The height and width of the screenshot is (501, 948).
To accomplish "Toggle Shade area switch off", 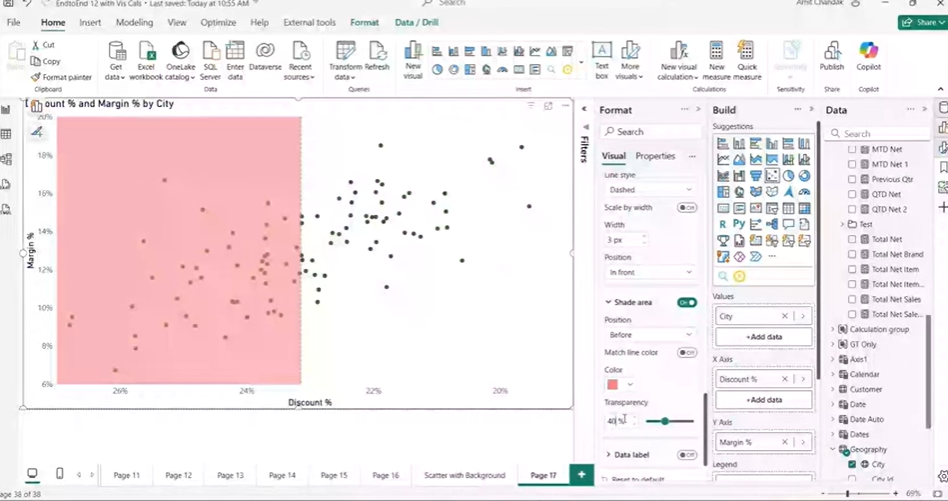I will click(687, 302).
